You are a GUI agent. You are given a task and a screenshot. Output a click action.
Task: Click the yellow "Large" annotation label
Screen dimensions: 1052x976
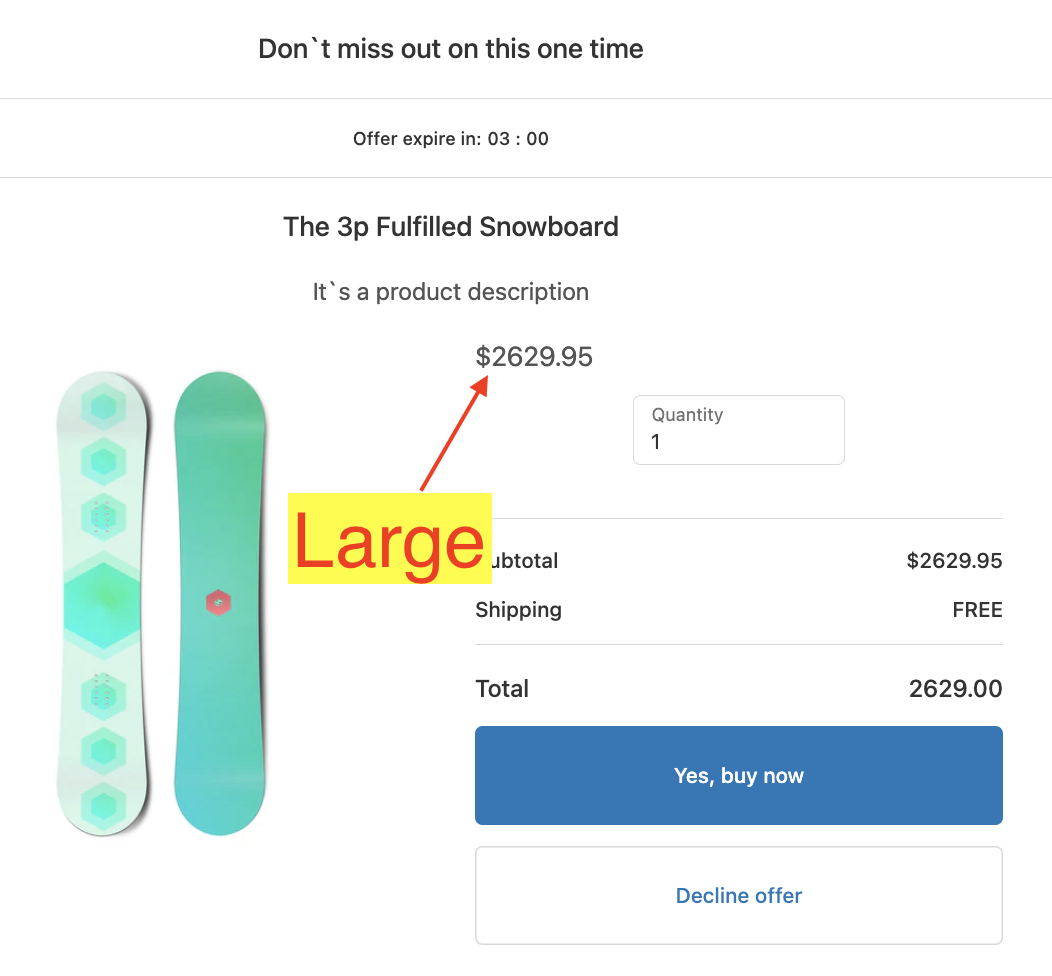click(x=389, y=538)
